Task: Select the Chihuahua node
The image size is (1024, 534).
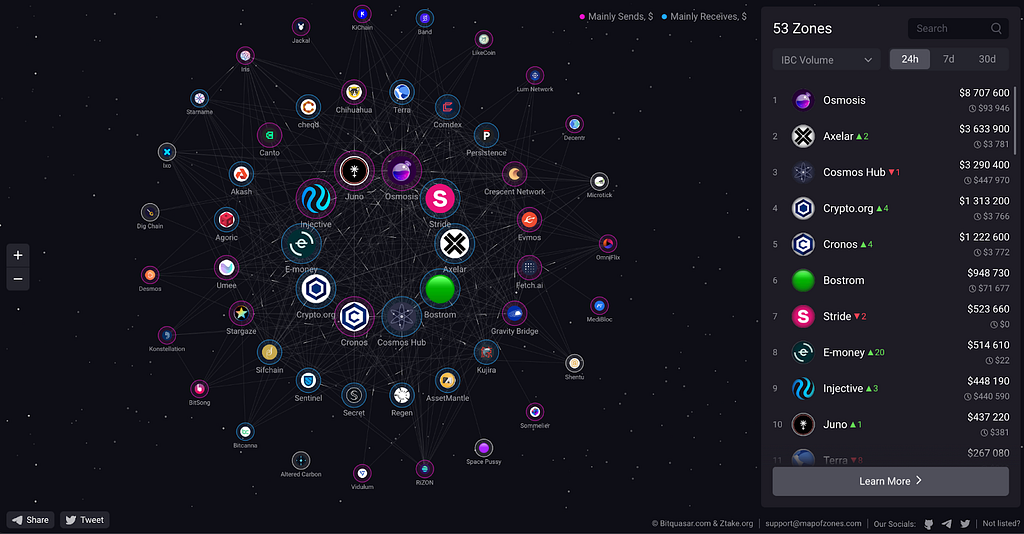Action: coord(354,93)
